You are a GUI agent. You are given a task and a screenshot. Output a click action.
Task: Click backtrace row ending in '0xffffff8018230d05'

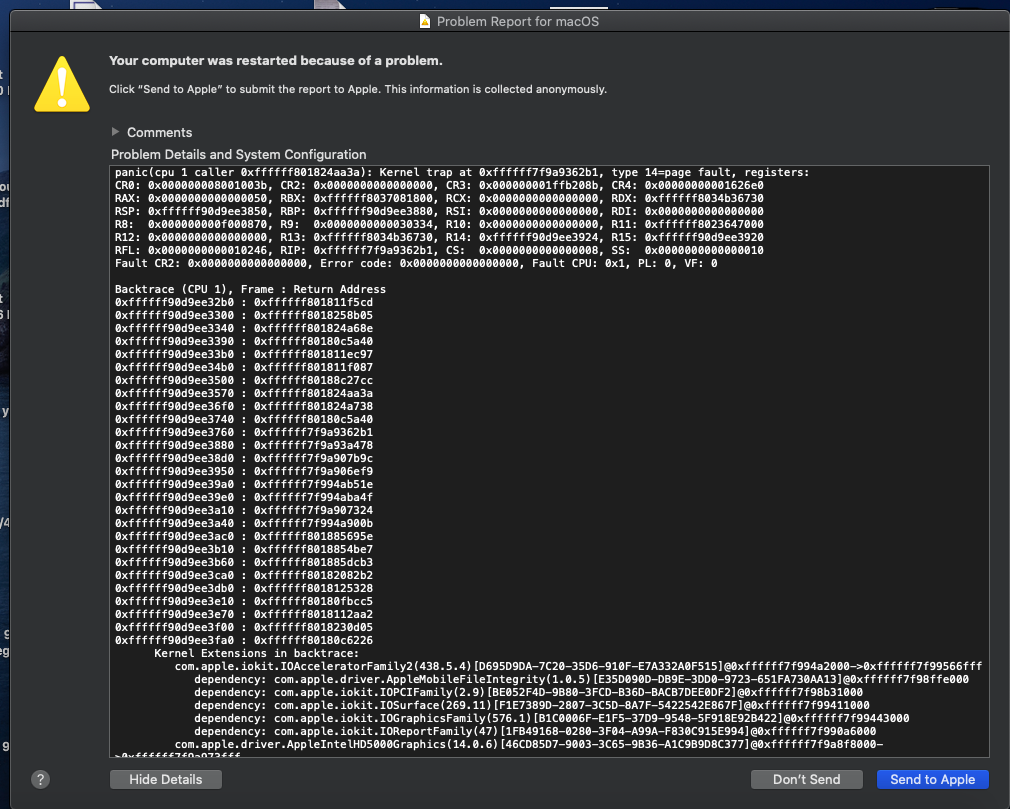[244, 627]
